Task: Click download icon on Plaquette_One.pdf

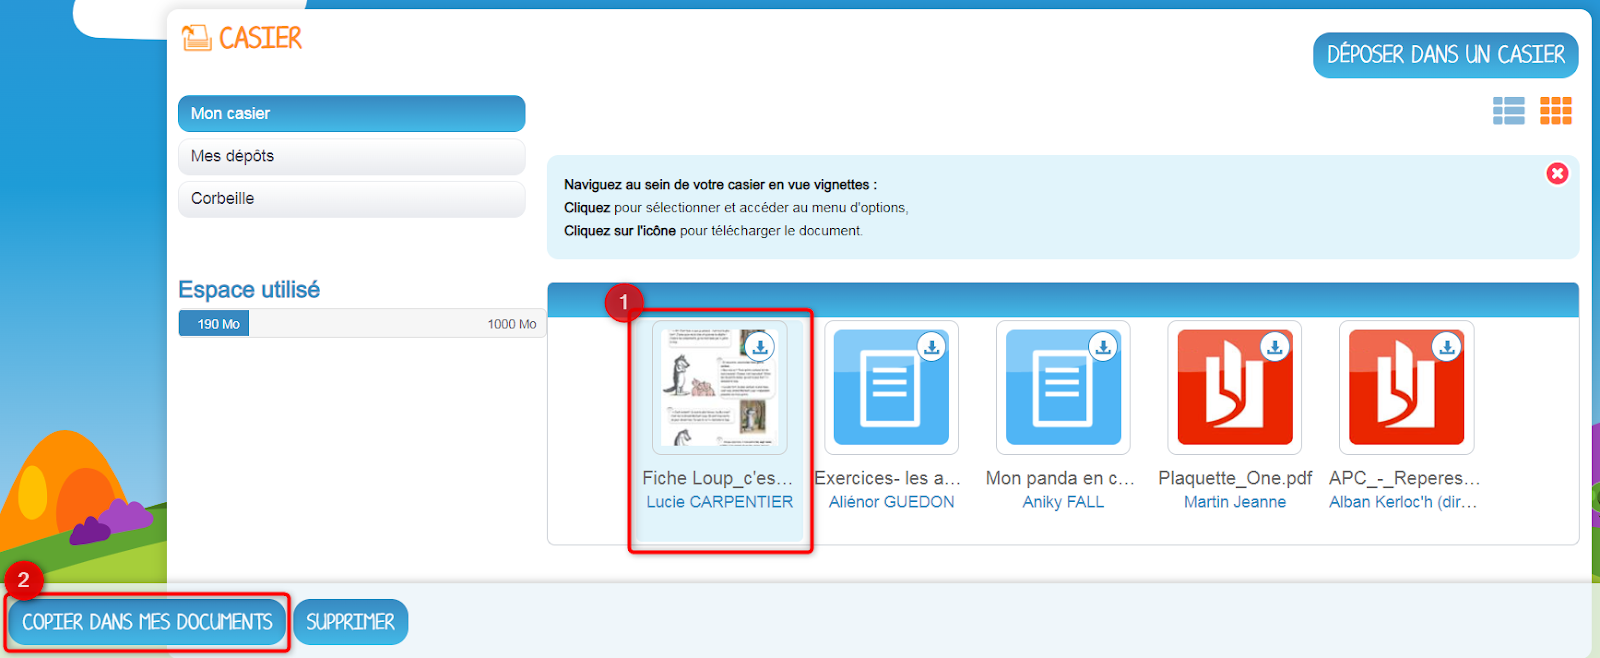Action: point(1274,347)
